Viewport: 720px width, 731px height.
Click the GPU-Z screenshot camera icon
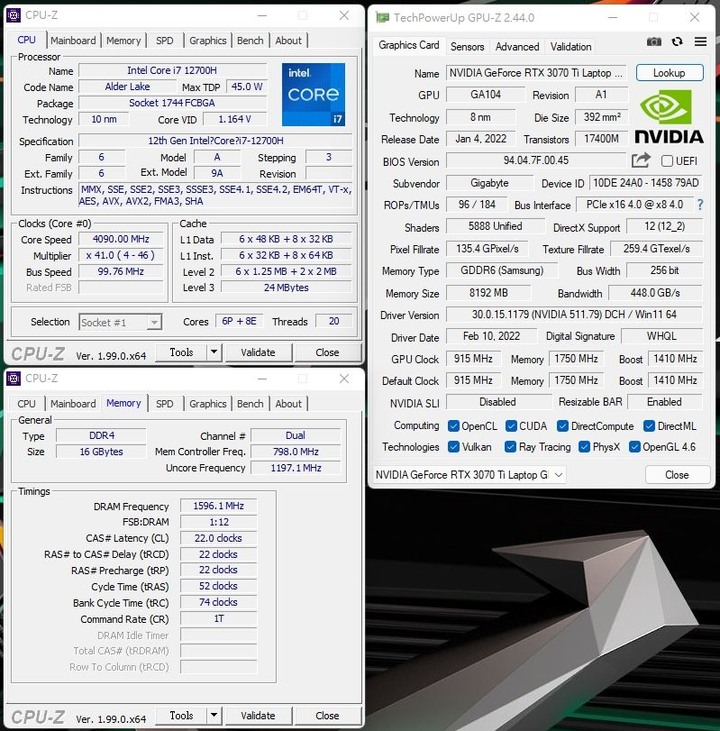tap(654, 42)
